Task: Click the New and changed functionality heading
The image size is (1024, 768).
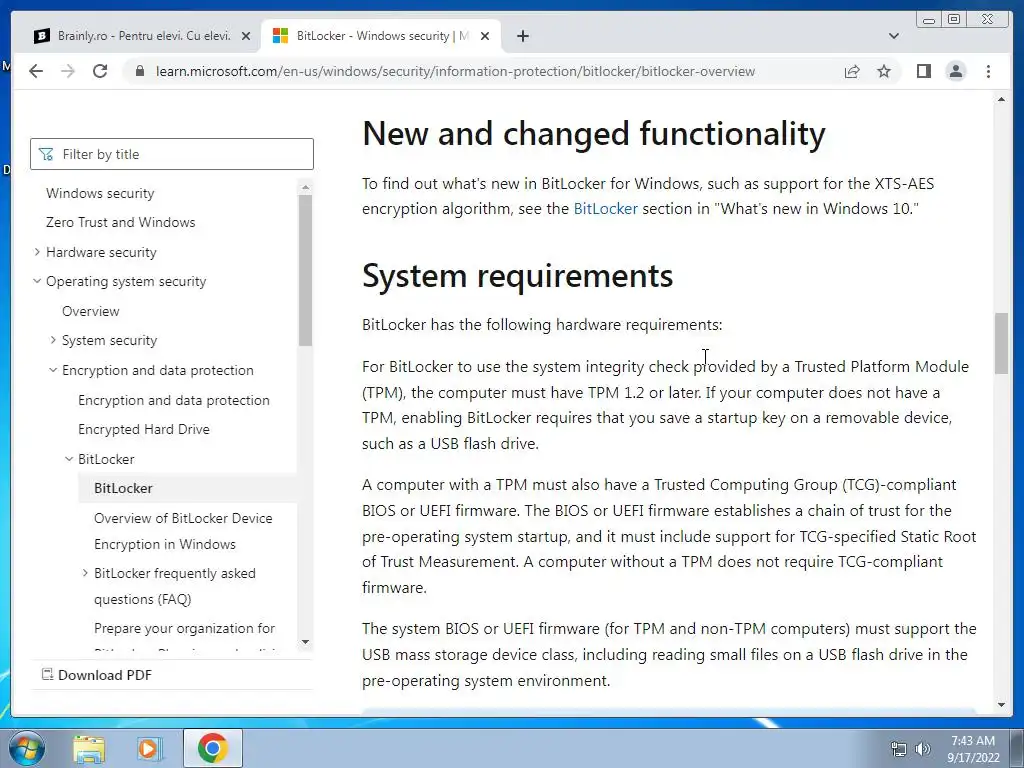Action: [594, 133]
